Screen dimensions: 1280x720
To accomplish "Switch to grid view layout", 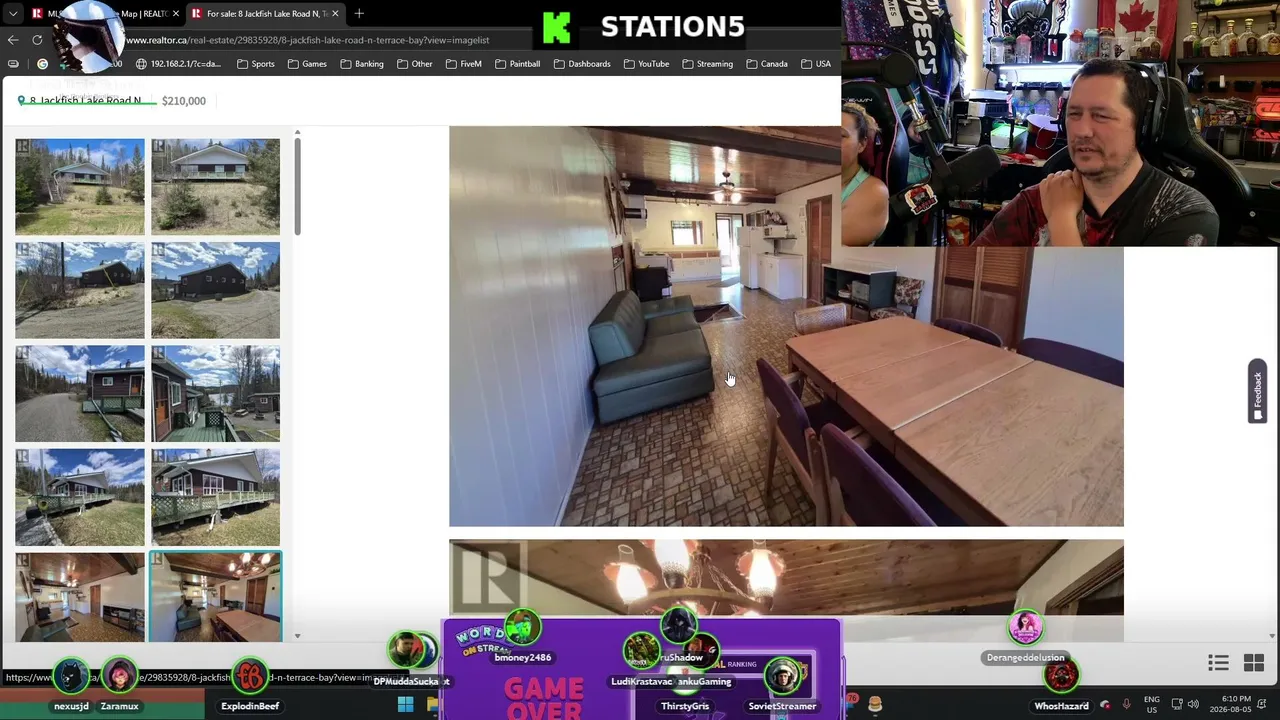I will pyautogui.click(x=1254, y=663).
